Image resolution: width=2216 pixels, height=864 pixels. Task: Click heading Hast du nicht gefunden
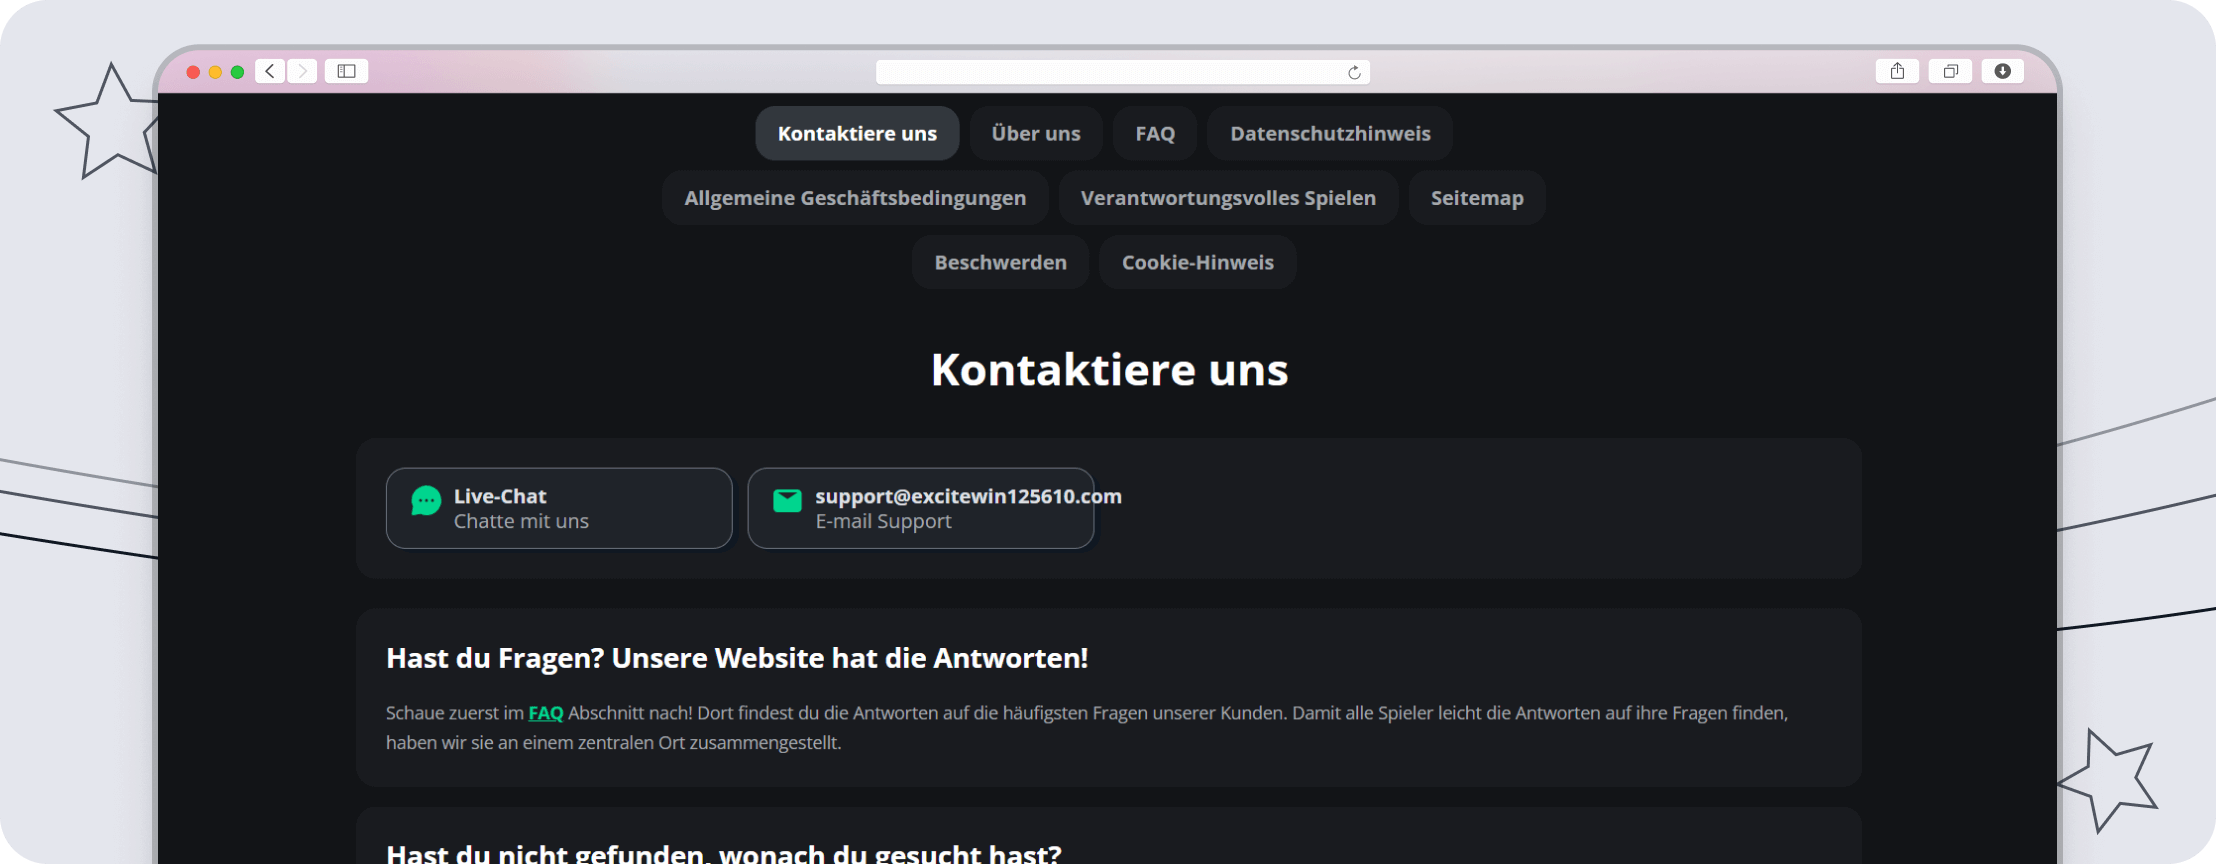[x=724, y=854]
